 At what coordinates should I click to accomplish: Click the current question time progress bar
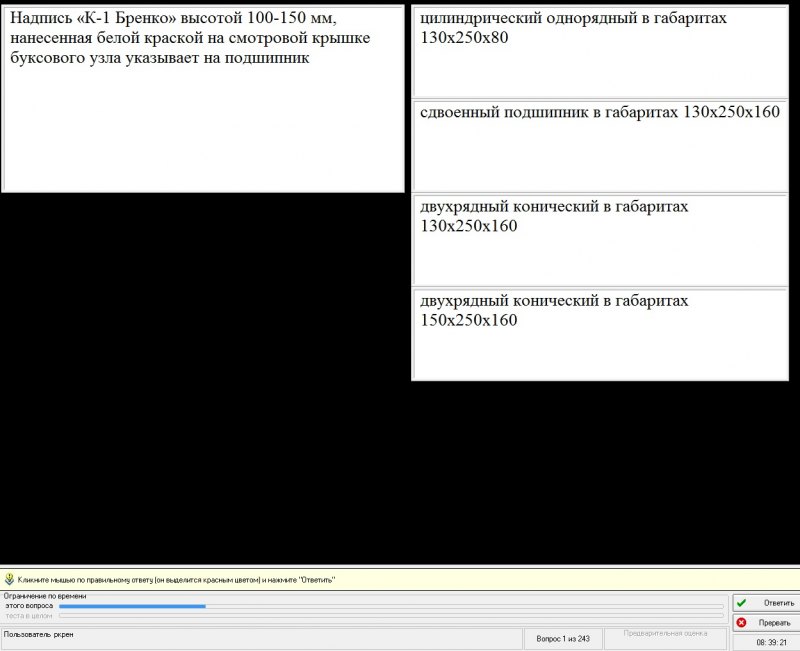pos(390,606)
